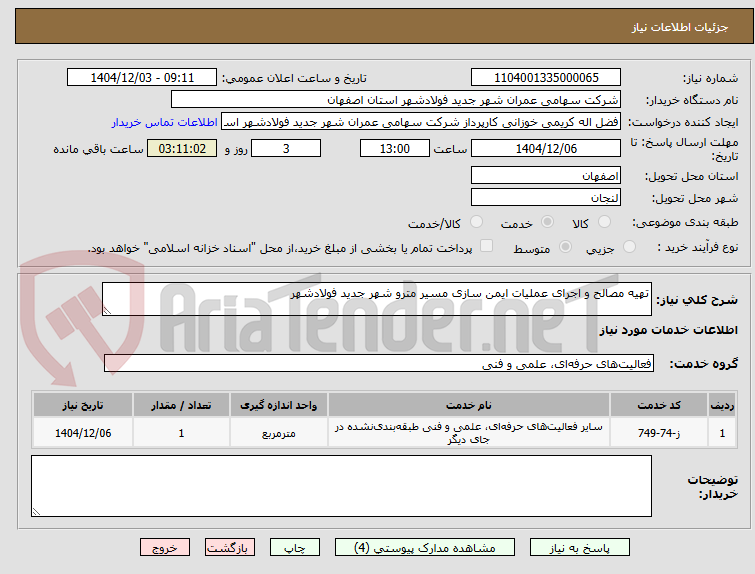Click the شماره نیاز number field
The width and height of the screenshot is (755, 574).
coord(546,78)
